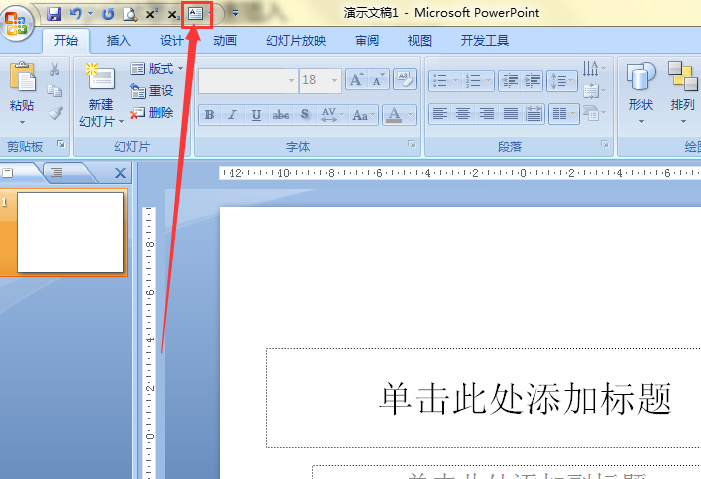Copy selection with copy icon
The height and width of the screenshot is (479, 701).
point(55,91)
